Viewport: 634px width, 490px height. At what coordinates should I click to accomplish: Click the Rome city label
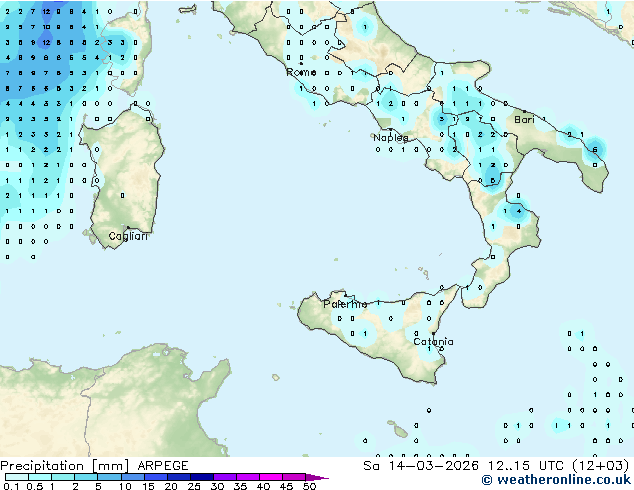click(x=301, y=72)
